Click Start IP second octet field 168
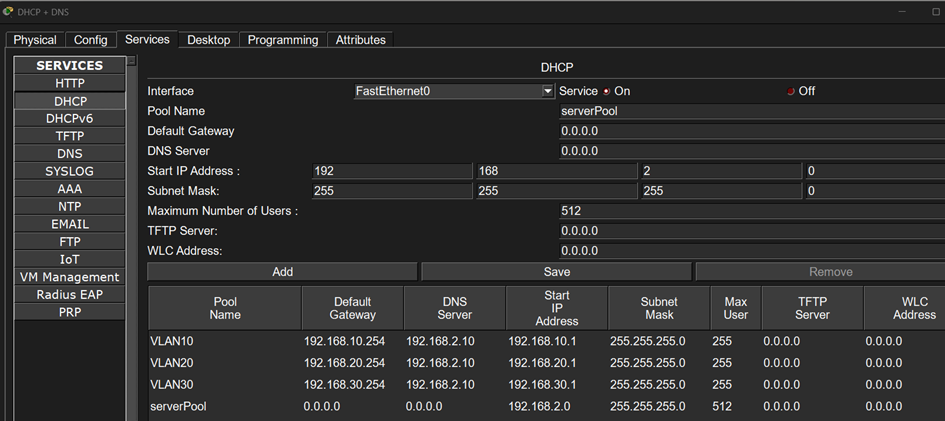The image size is (945, 421). tap(556, 171)
